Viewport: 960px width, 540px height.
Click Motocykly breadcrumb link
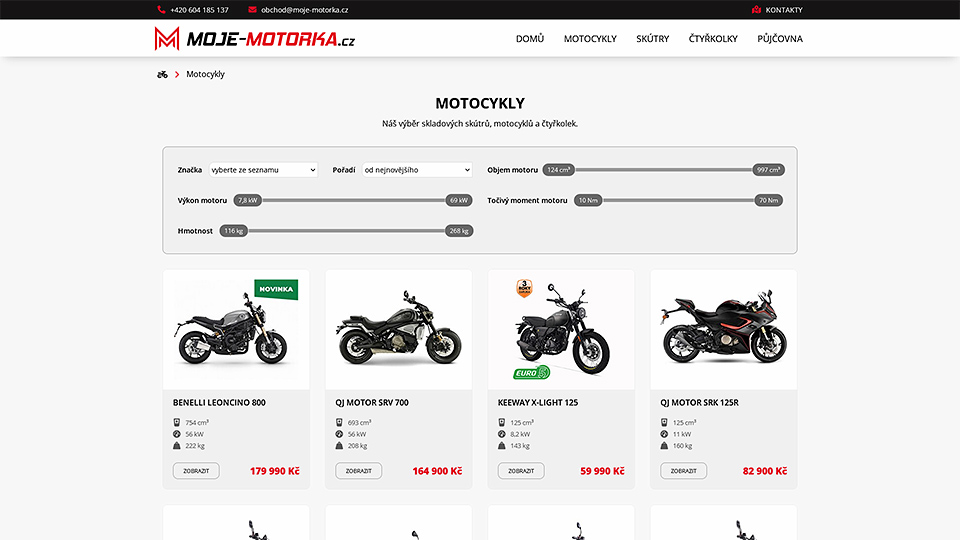(205, 74)
